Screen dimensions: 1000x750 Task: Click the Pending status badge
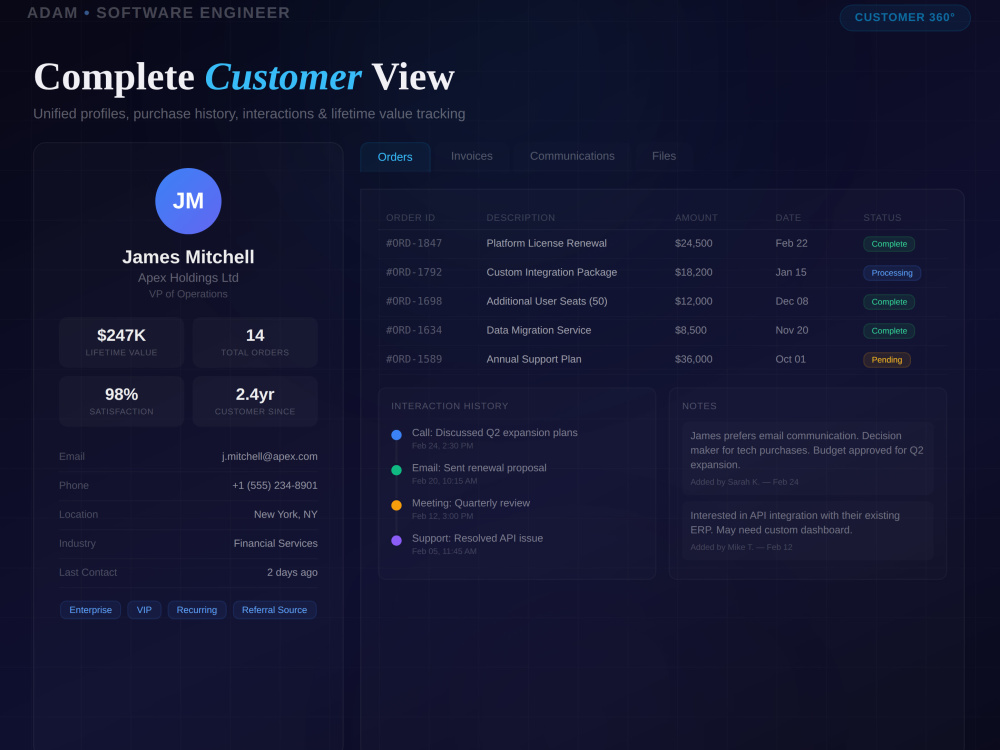(x=886, y=360)
